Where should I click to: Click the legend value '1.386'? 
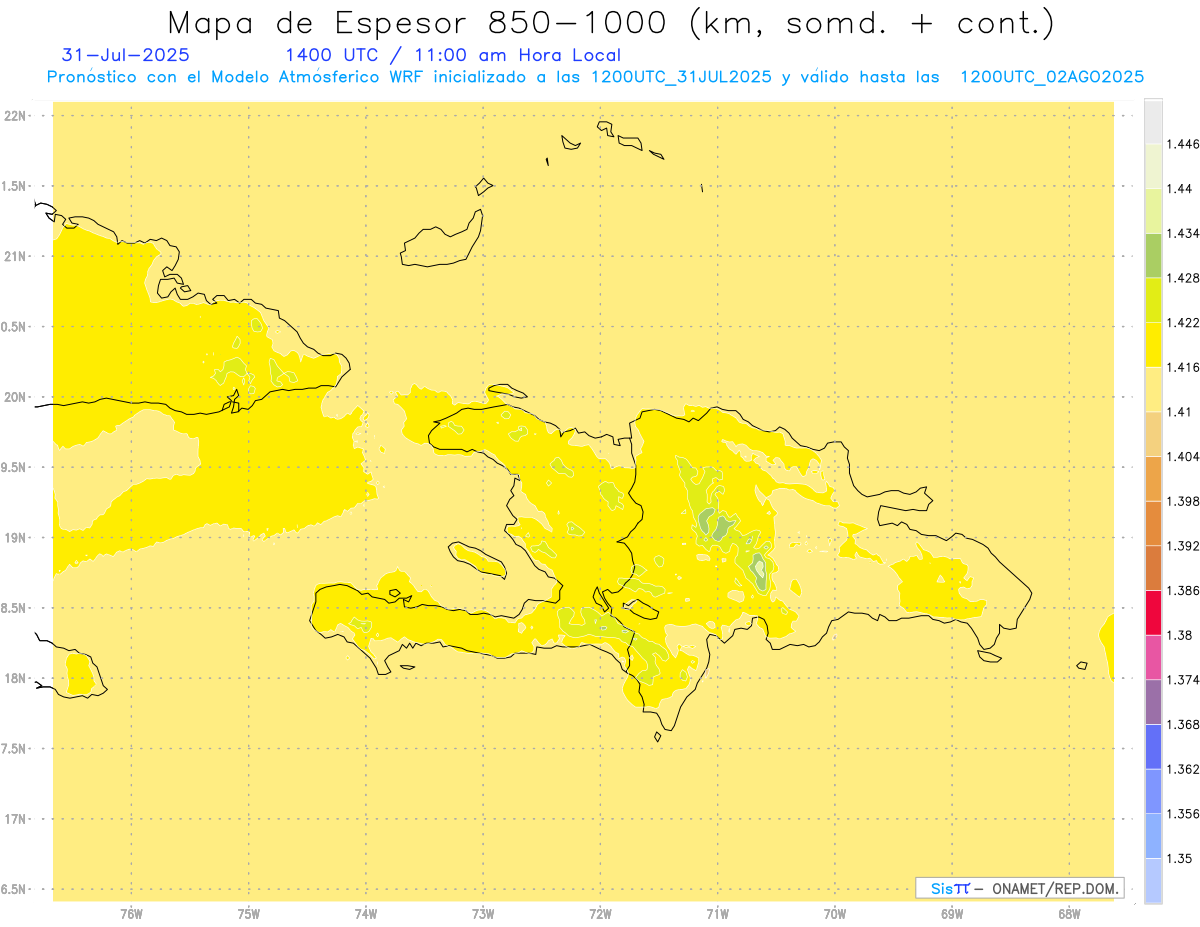click(x=1183, y=590)
